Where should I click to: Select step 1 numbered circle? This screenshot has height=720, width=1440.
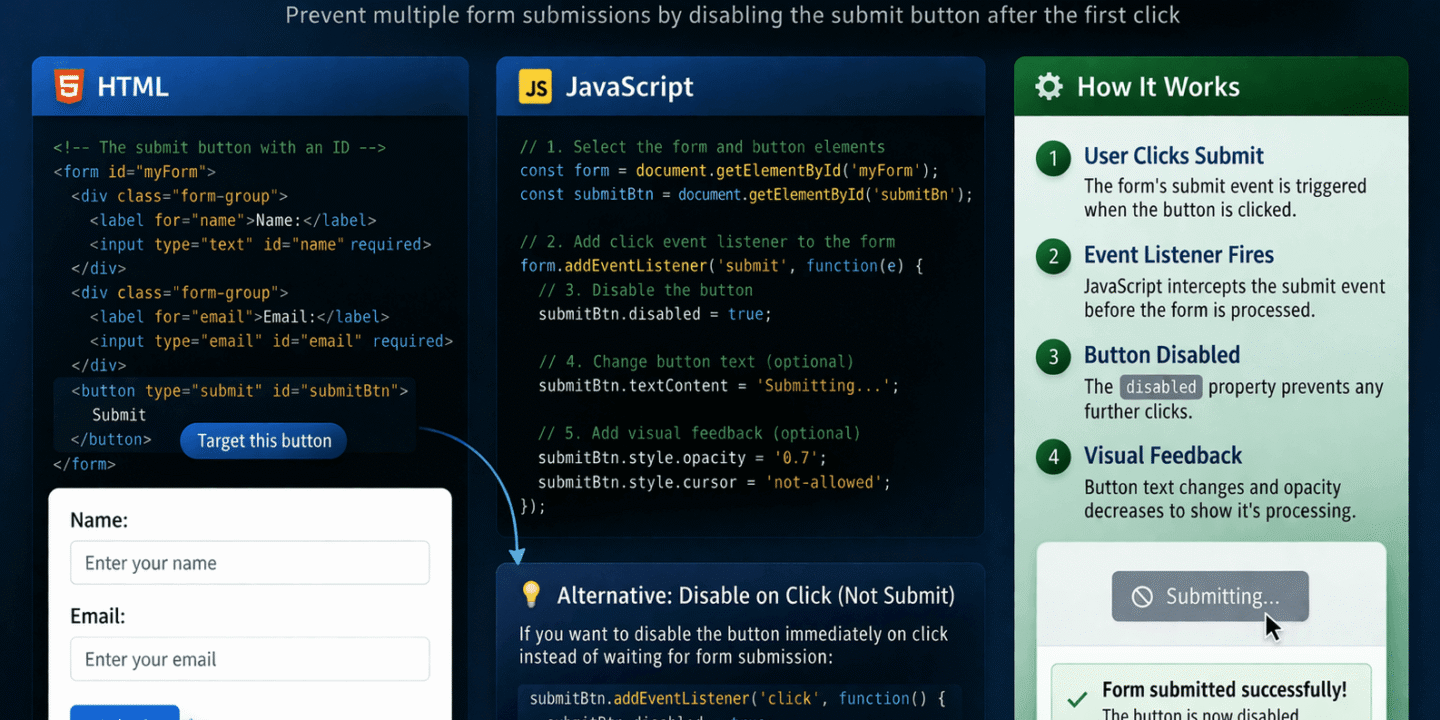click(1052, 156)
